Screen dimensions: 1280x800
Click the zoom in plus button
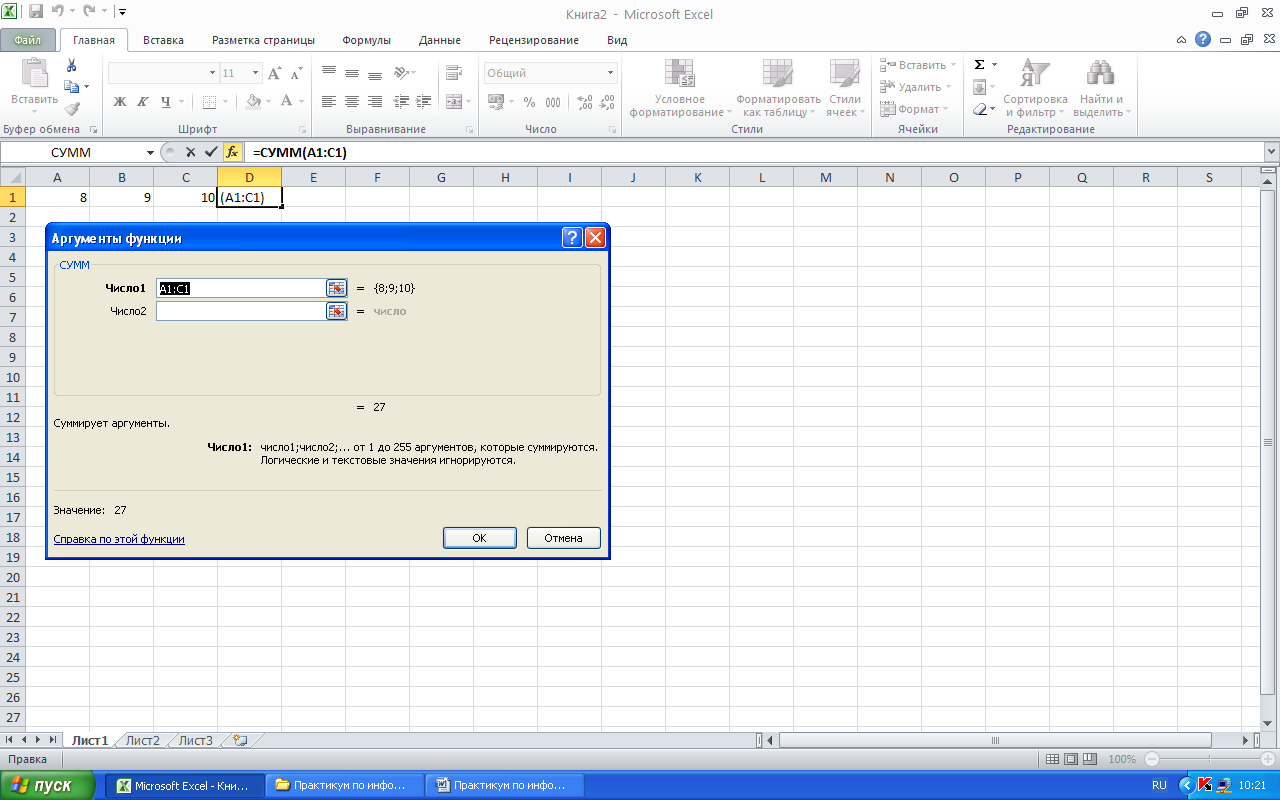1266,759
